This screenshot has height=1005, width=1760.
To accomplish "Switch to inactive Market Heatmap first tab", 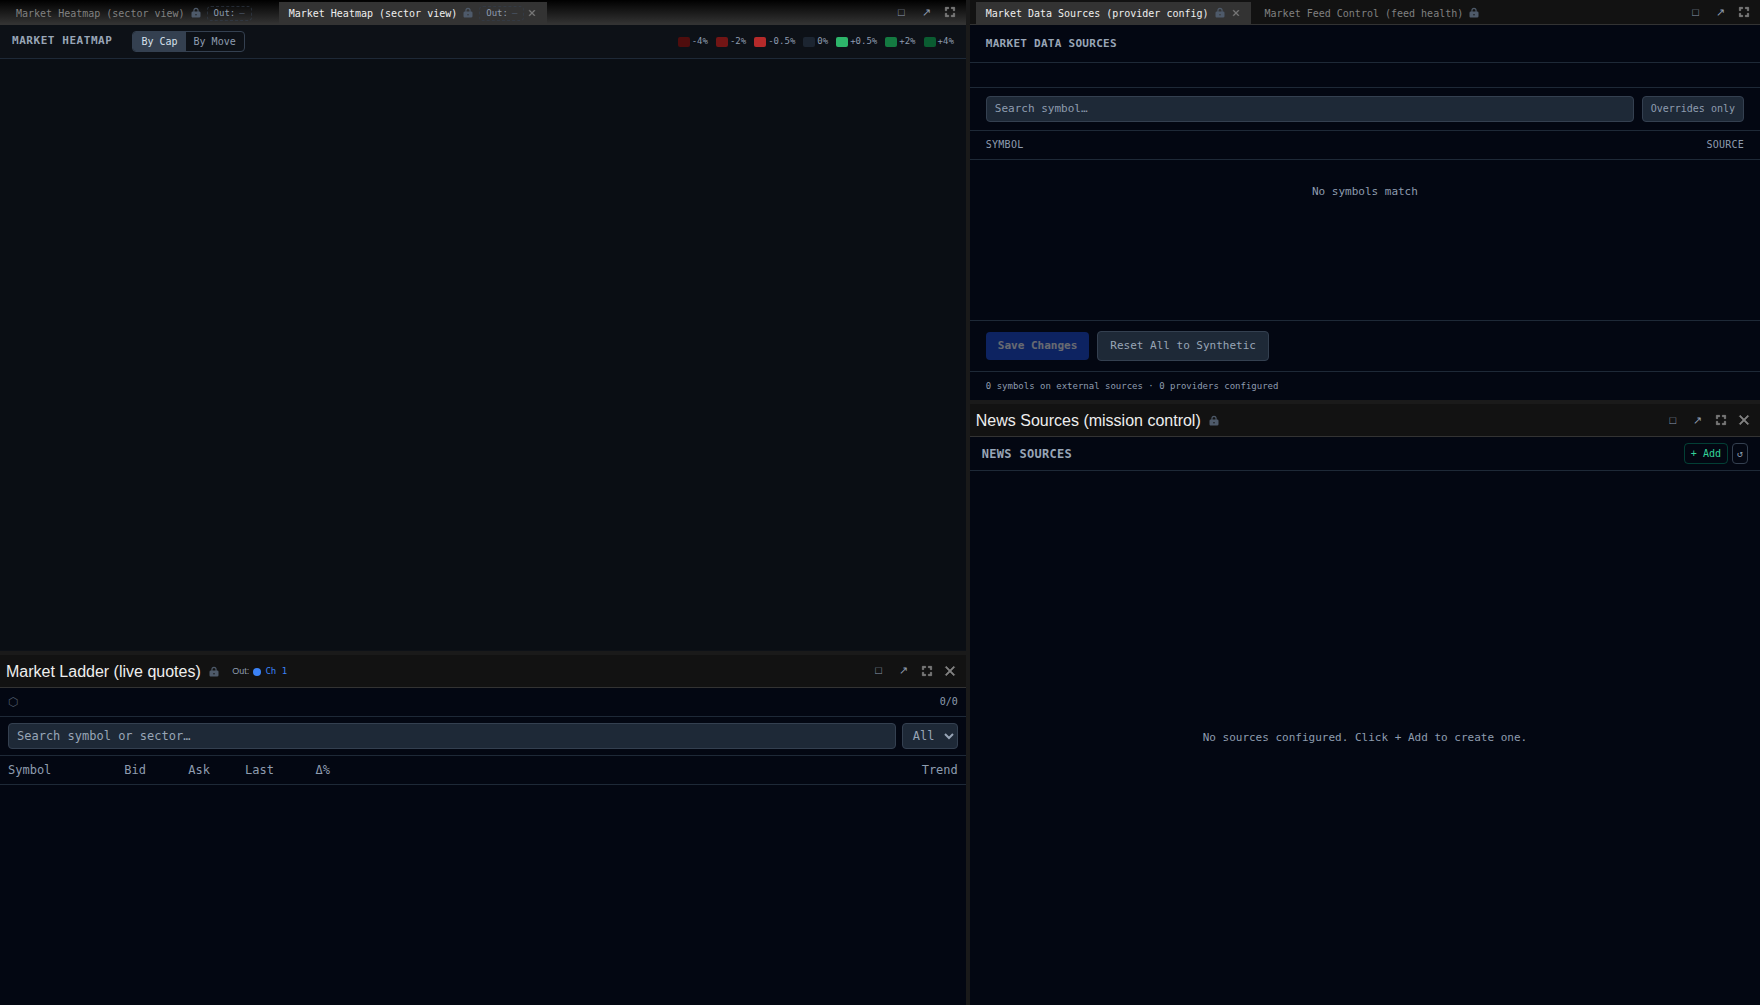I will (99, 13).
